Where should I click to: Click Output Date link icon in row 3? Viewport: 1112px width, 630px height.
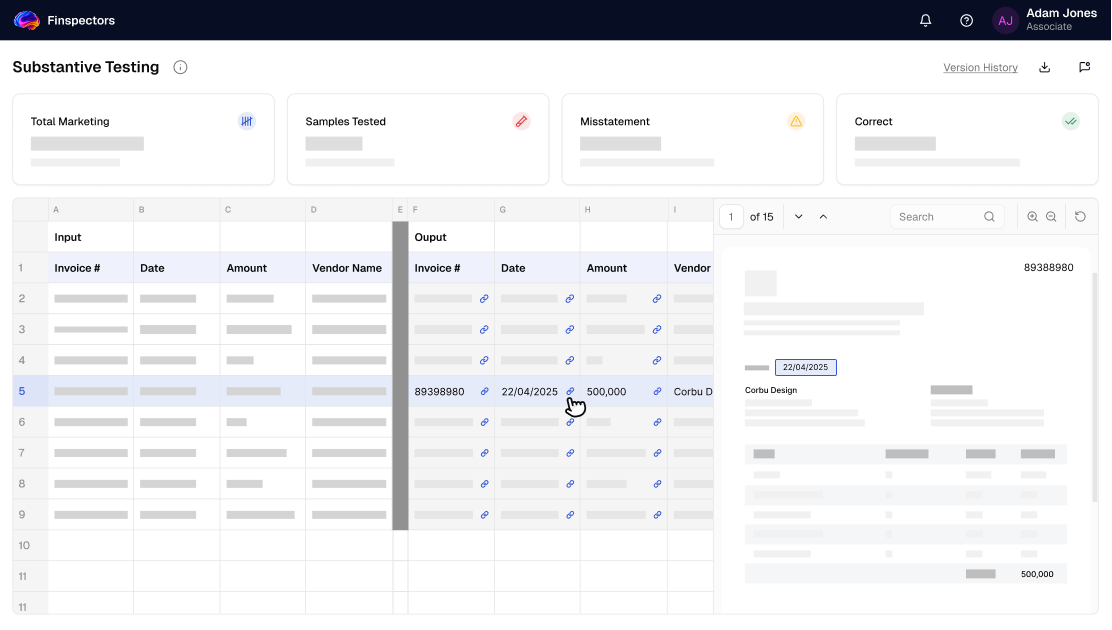pos(570,330)
